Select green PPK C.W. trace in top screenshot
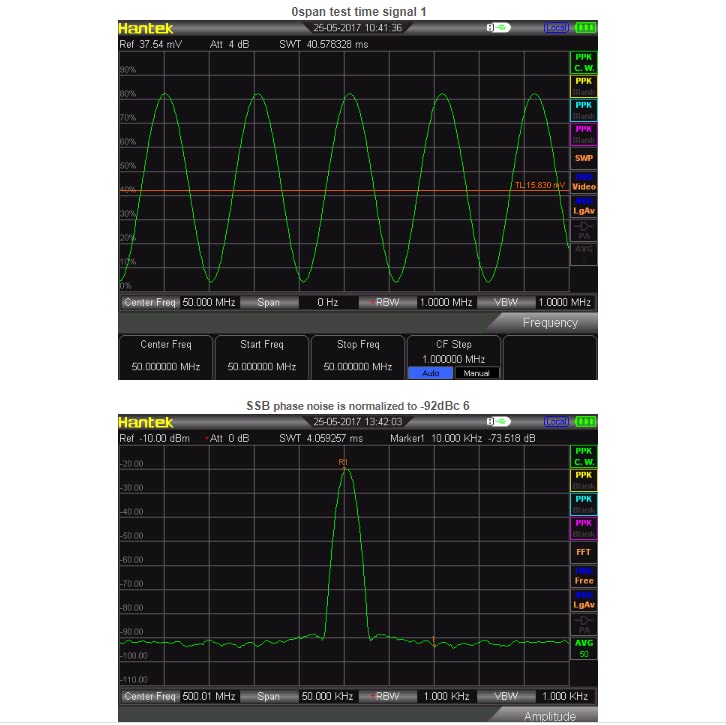 (x=583, y=62)
